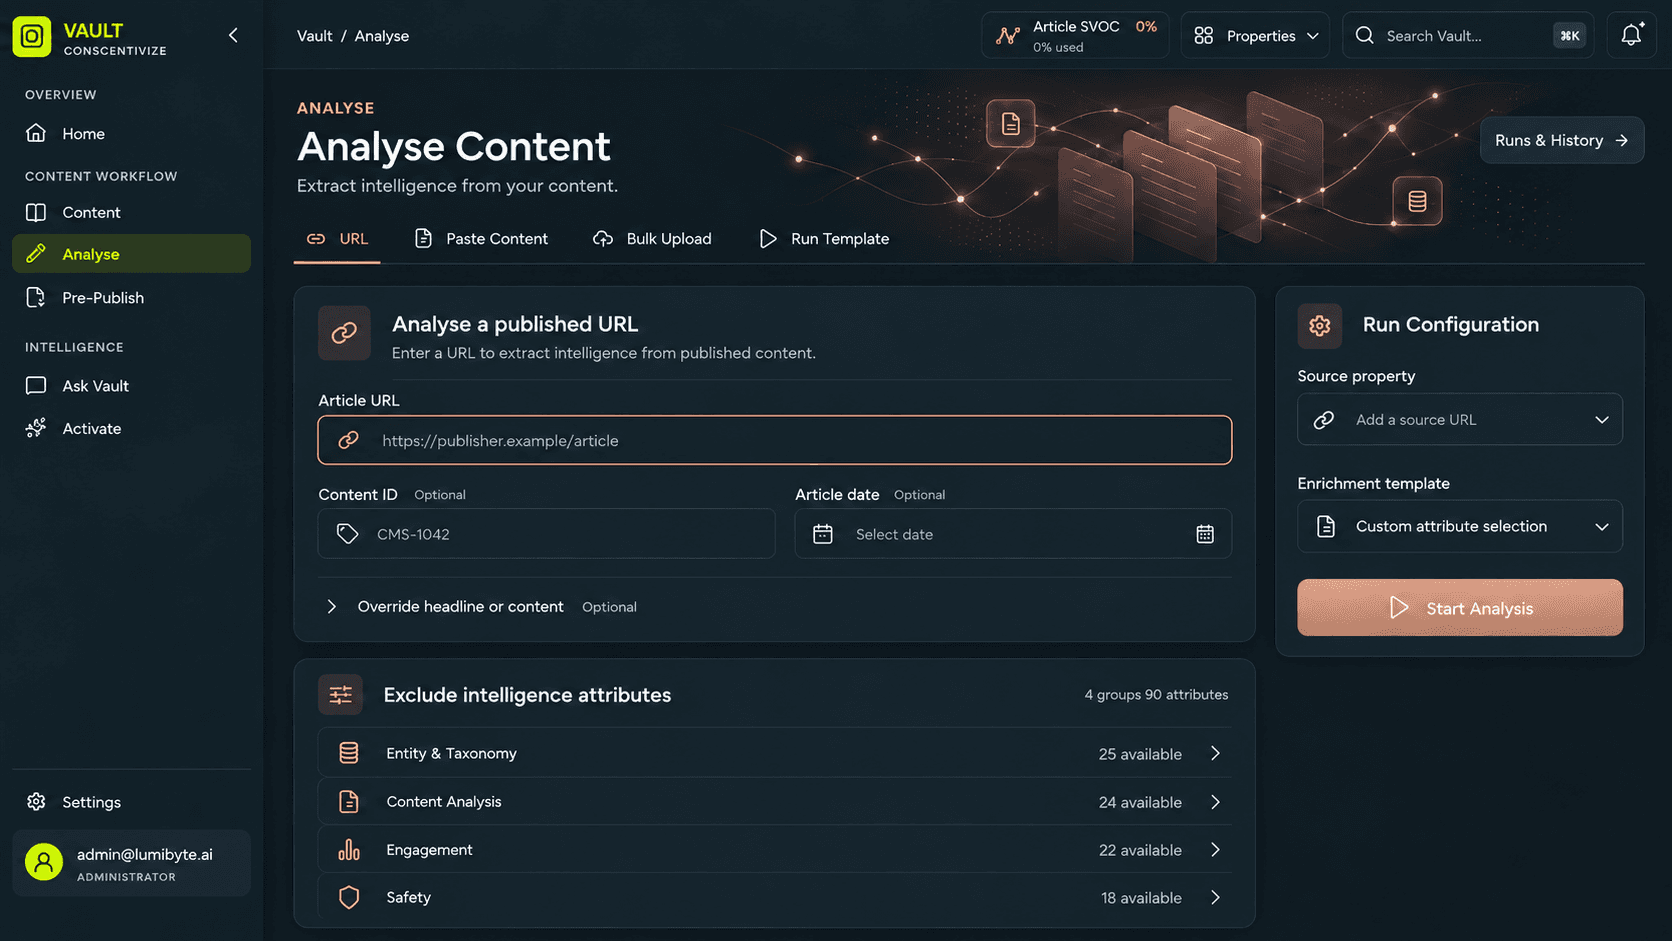This screenshot has height=941, width=1672.
Task: Click the Settings gear icon in sidebar
Action: click(36, 802)
